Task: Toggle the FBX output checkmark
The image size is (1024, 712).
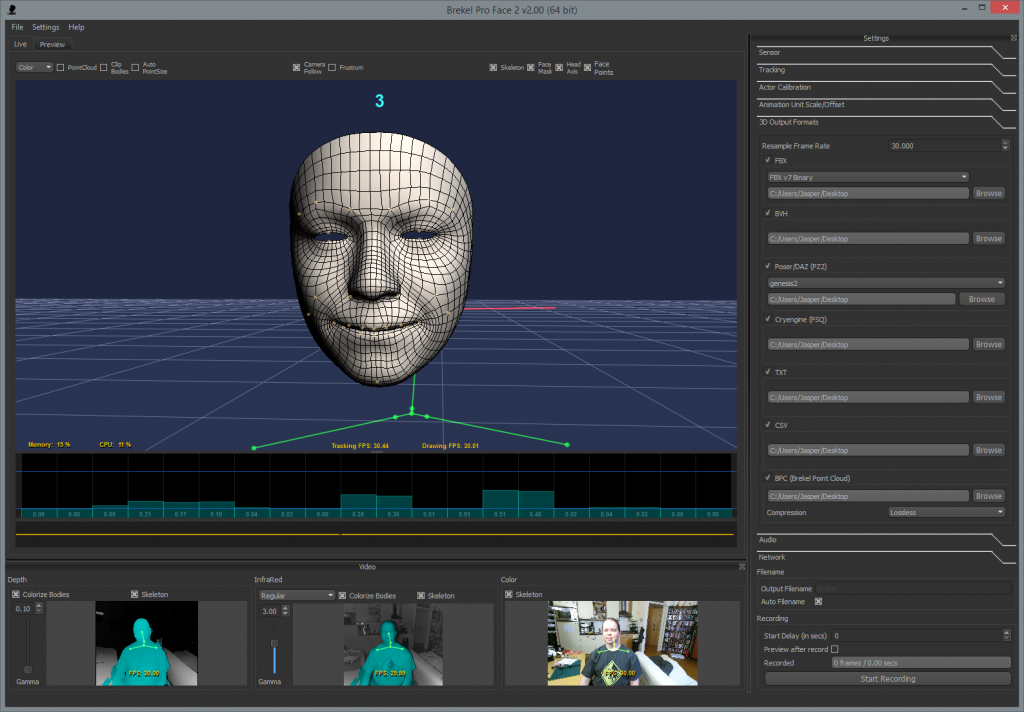Action: (768, 160)
